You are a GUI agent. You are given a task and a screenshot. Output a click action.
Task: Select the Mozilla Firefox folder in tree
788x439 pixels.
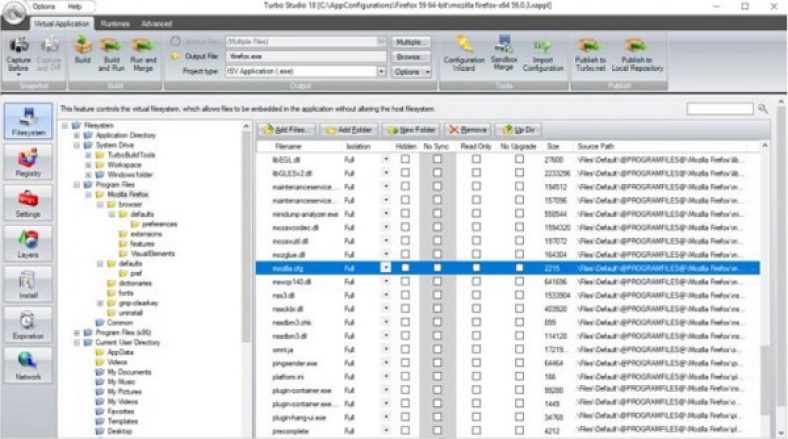128,194
